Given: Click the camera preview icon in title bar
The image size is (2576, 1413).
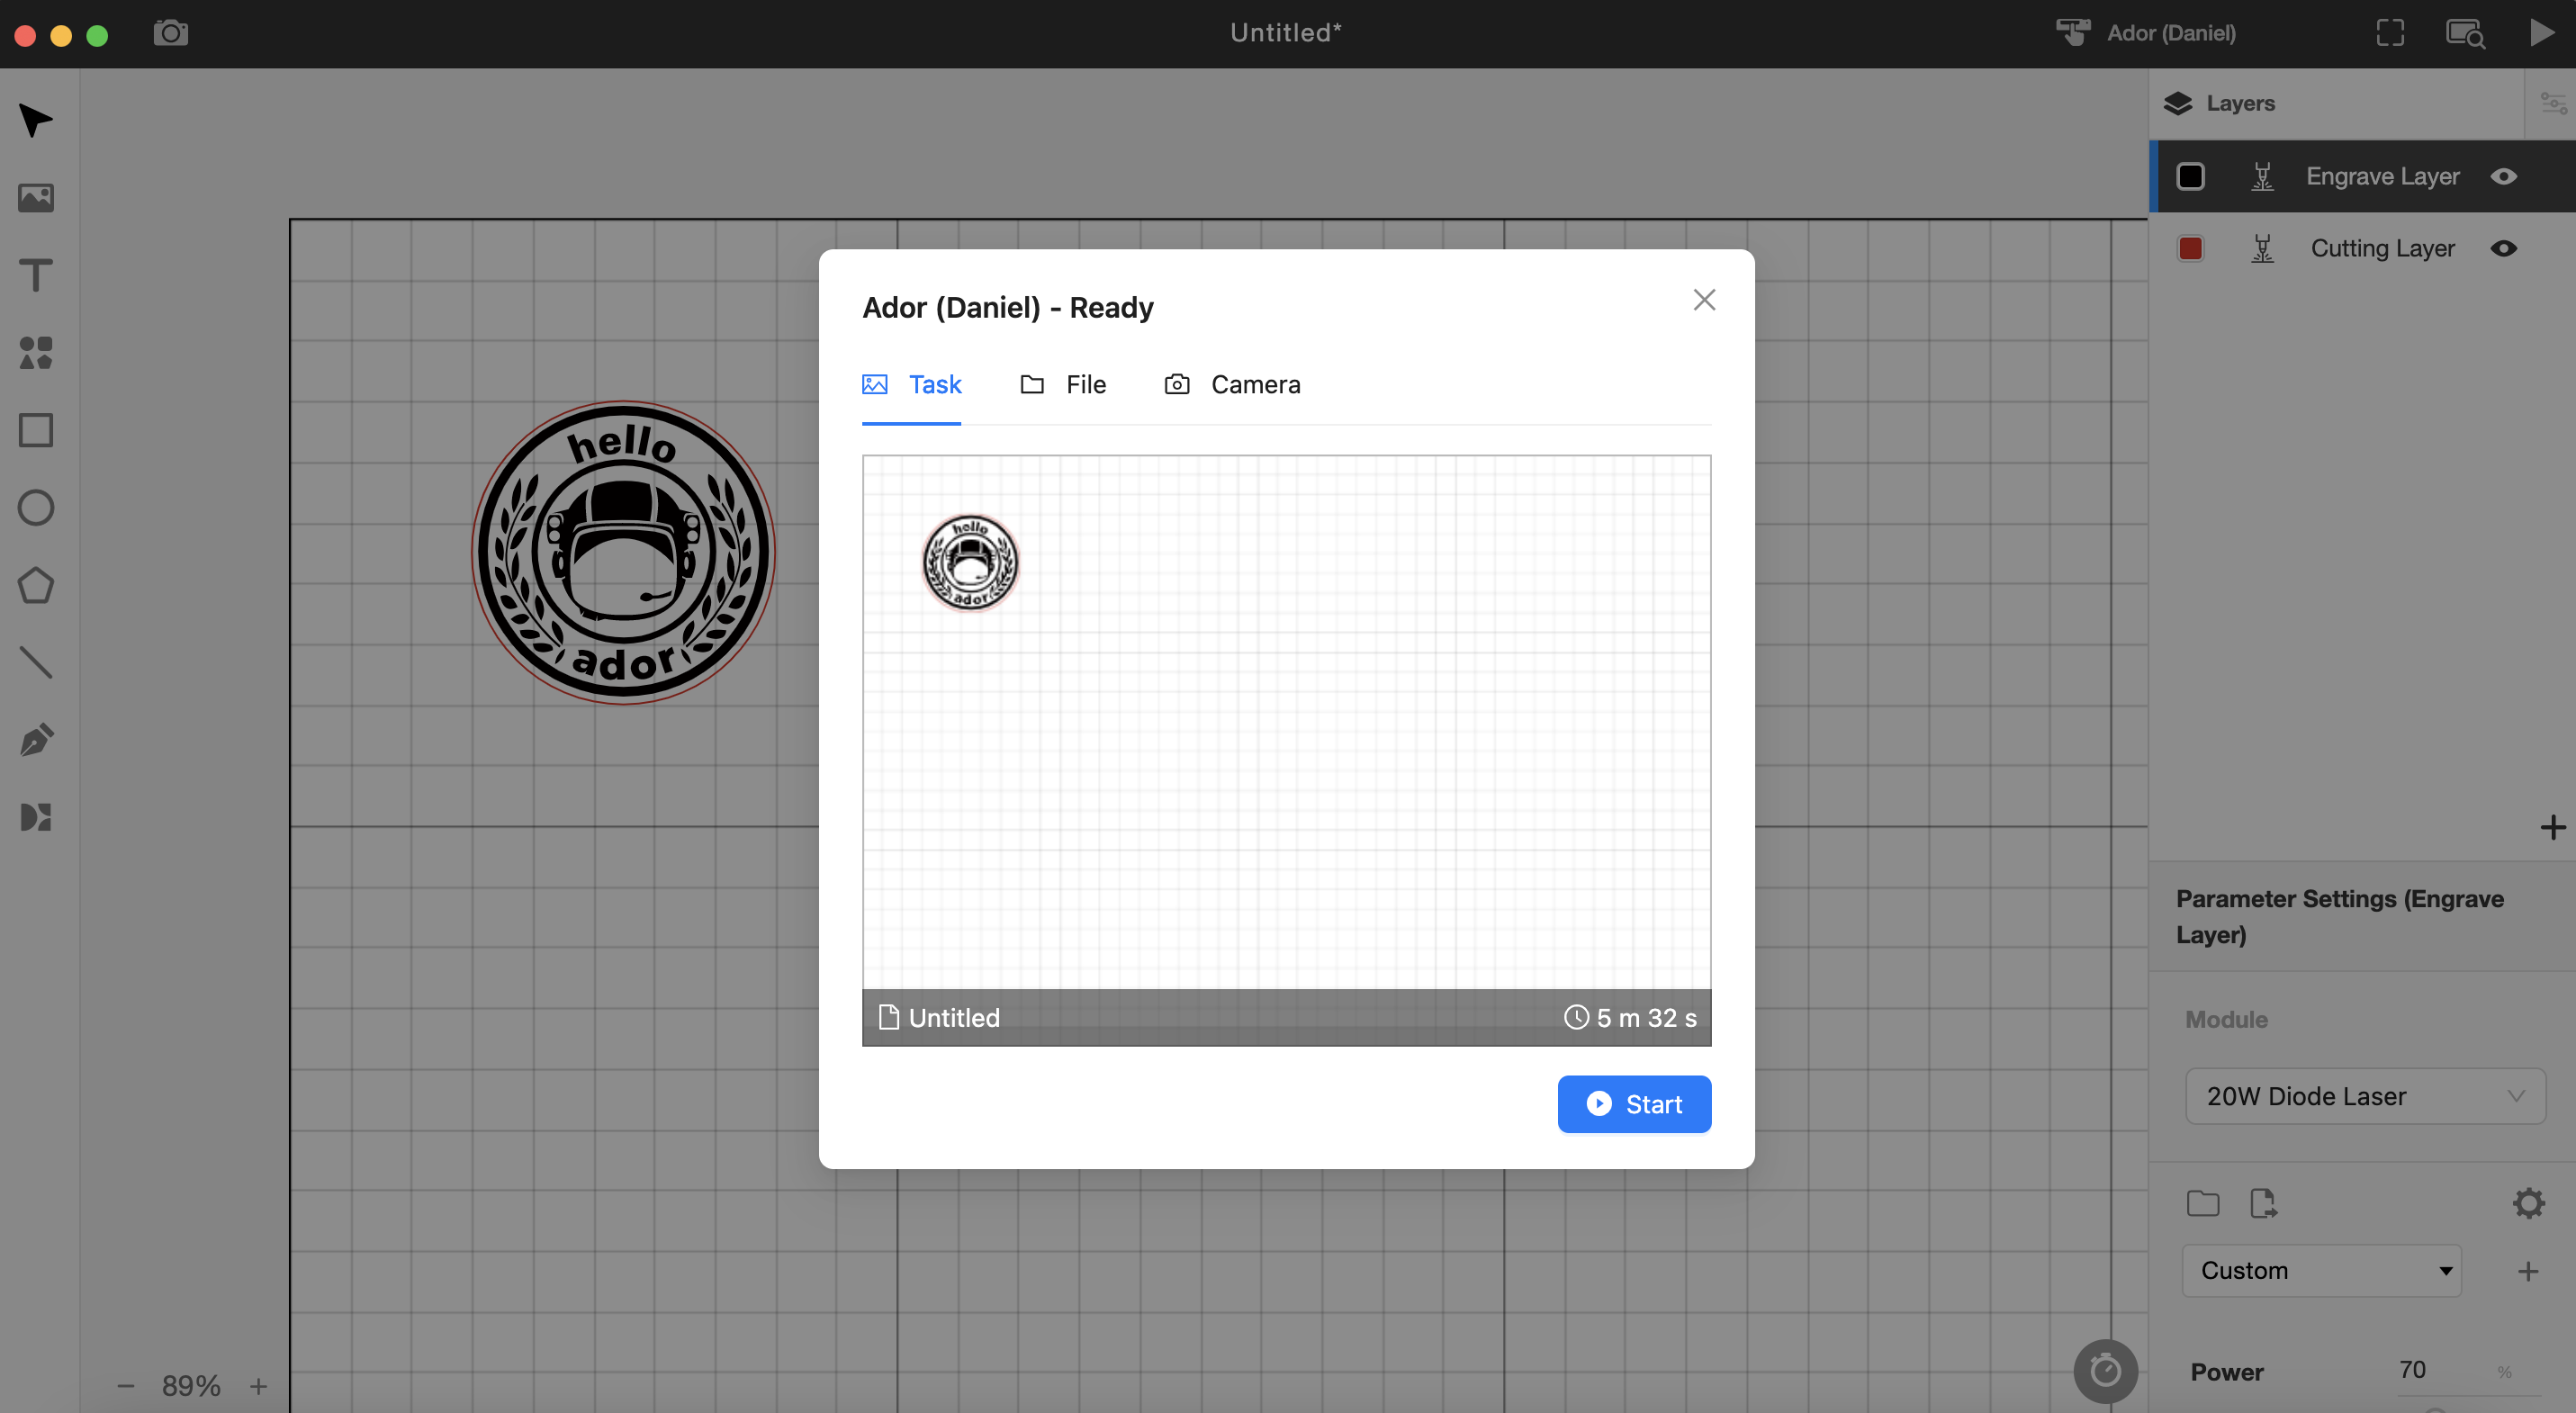Looking at the screenshot, I should (171, 33).
